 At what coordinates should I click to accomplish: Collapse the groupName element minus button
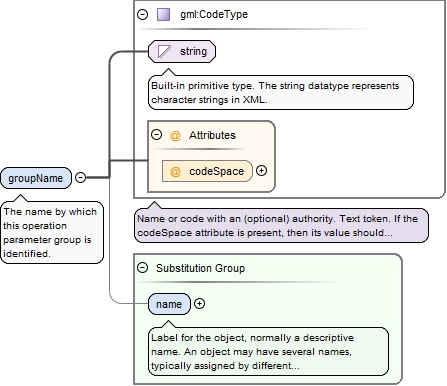coord(80,177)
